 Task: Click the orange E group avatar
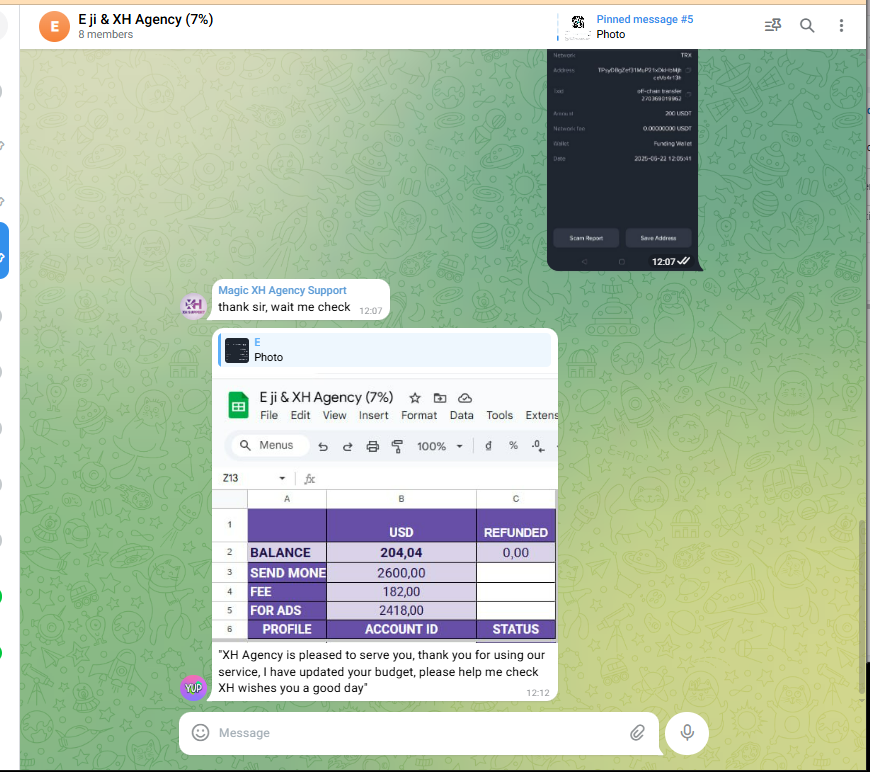tap(54, 27)
